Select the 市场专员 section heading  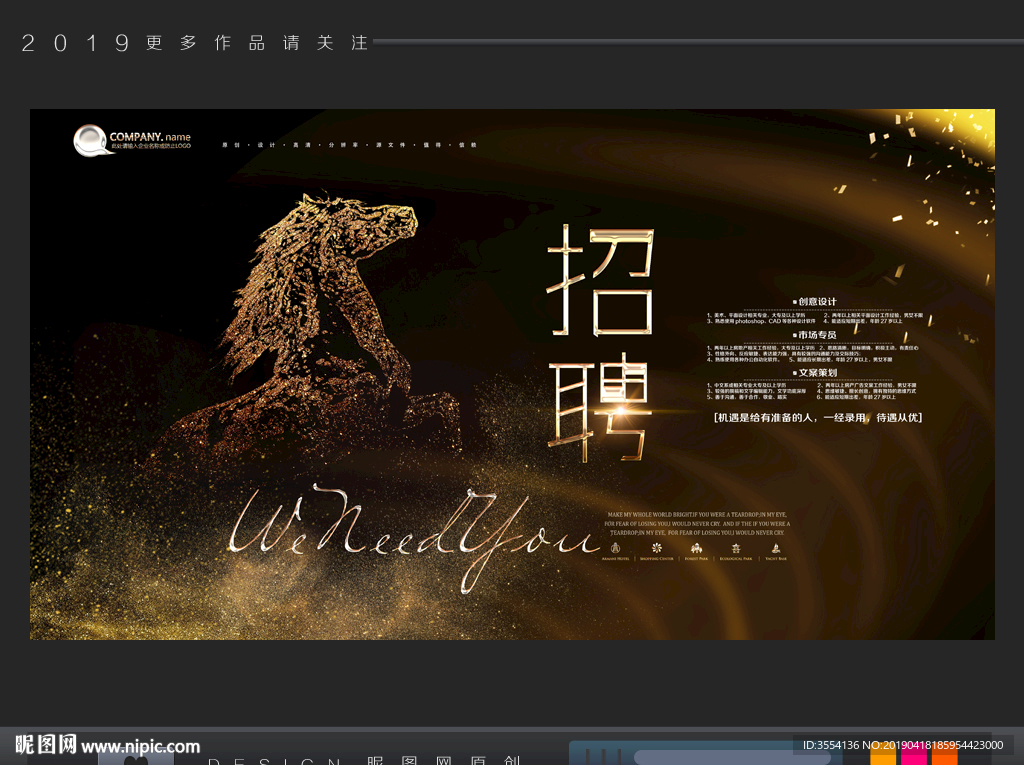tap(815, 335)
